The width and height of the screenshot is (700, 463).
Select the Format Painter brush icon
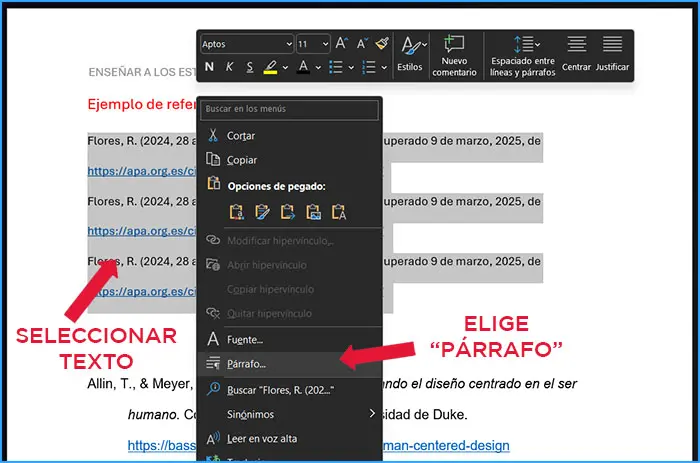[x=382, y=43]
